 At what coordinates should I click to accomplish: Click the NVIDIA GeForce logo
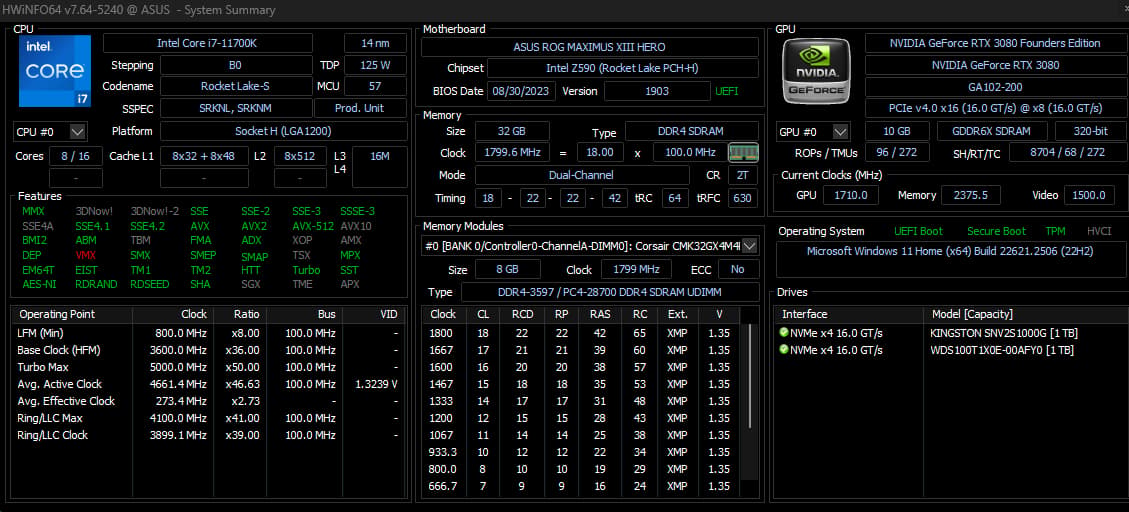[817, 71]
